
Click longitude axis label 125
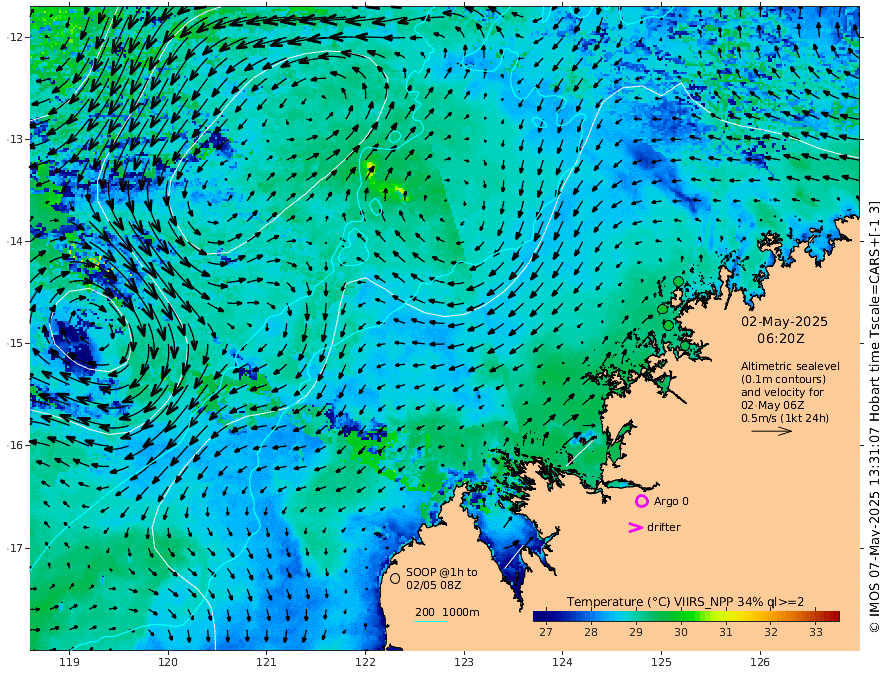pos(662,662)
